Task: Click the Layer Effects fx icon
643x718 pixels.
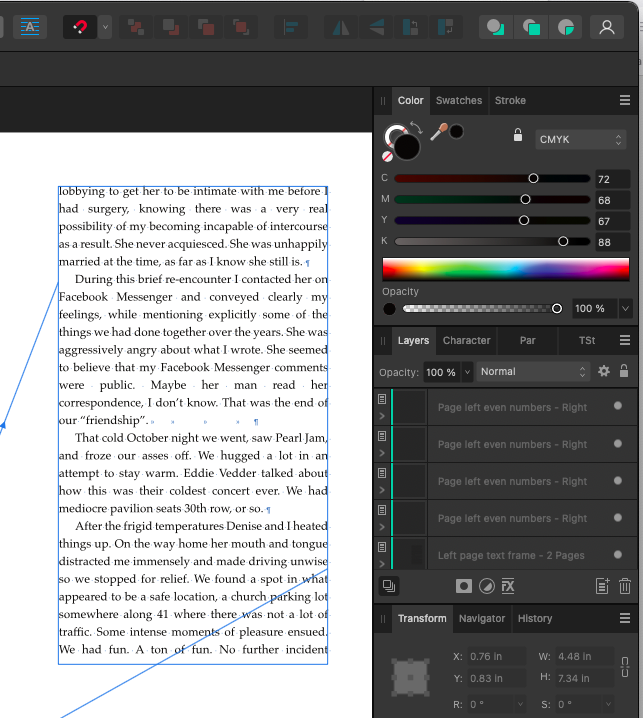Action: click(x=508, y=586)
